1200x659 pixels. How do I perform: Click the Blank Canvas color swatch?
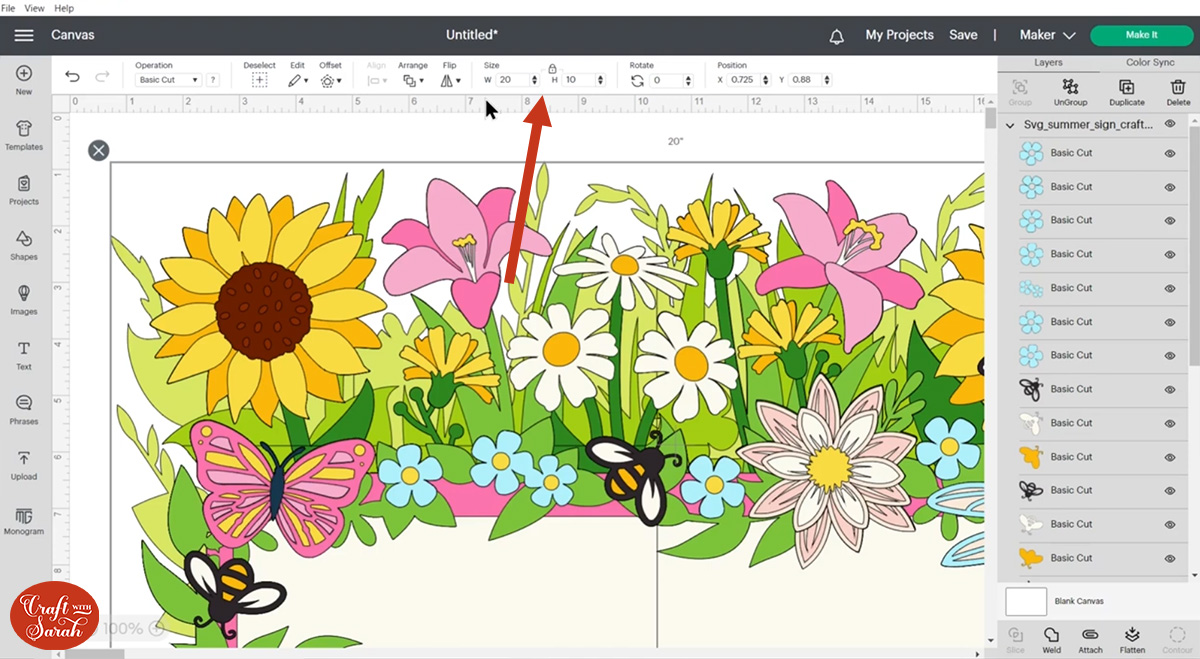tap(1026, 601)
